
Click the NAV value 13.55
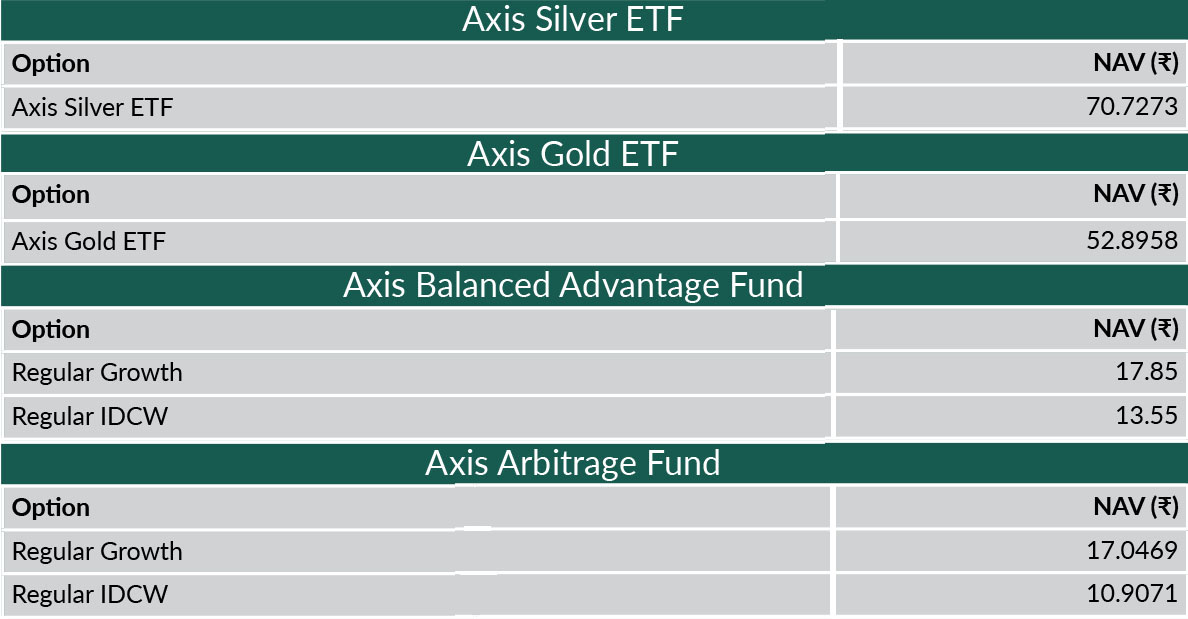1146,415
